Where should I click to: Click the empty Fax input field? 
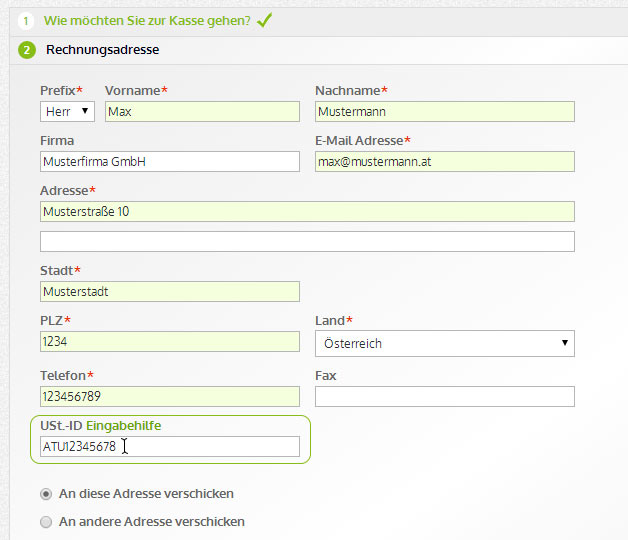pos(444,397)
